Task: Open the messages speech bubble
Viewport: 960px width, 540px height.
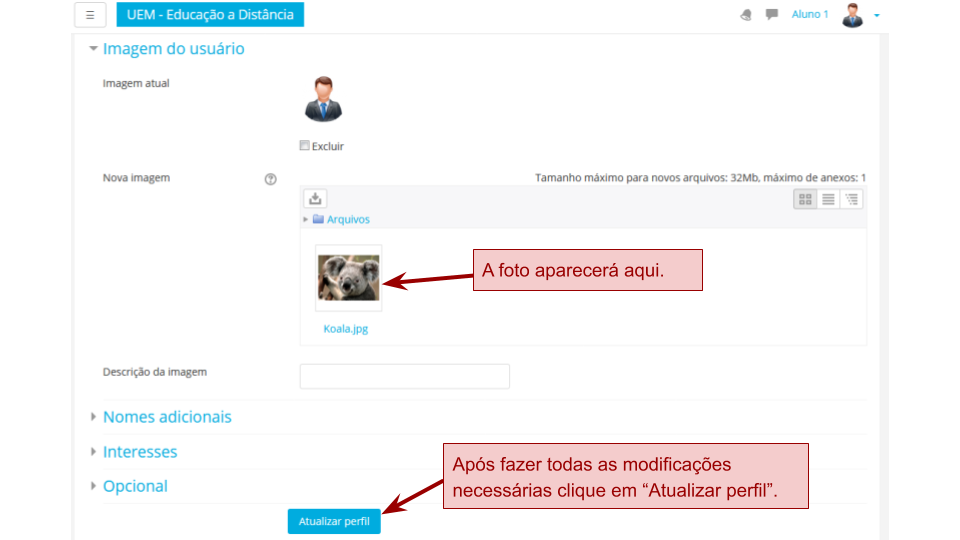Action: [772, 15]
